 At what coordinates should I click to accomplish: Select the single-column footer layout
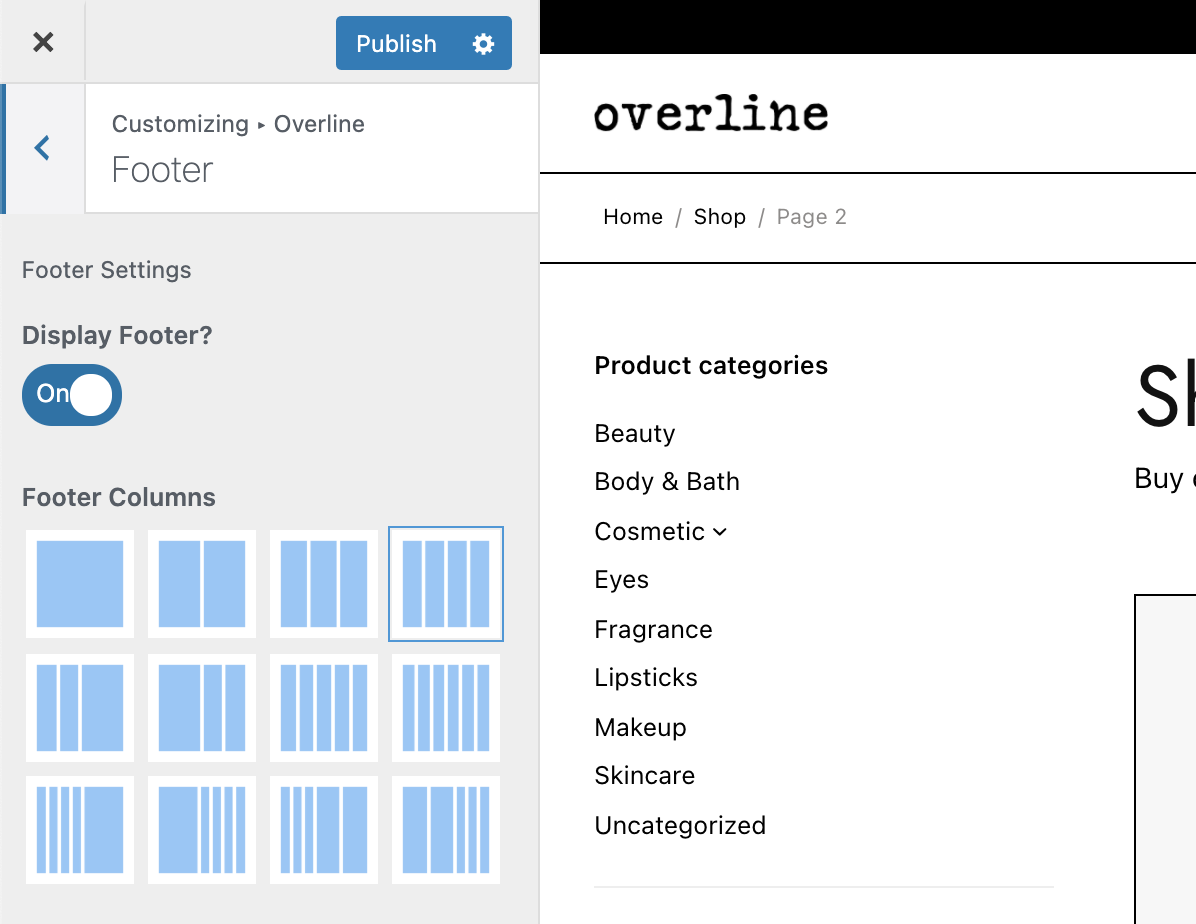(x=80, y=583)
